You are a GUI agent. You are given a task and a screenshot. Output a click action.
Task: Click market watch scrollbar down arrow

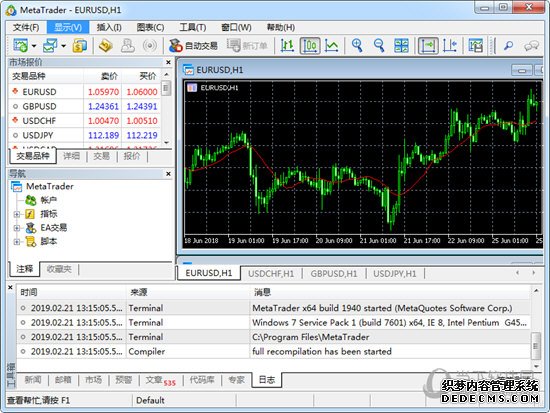166,142
